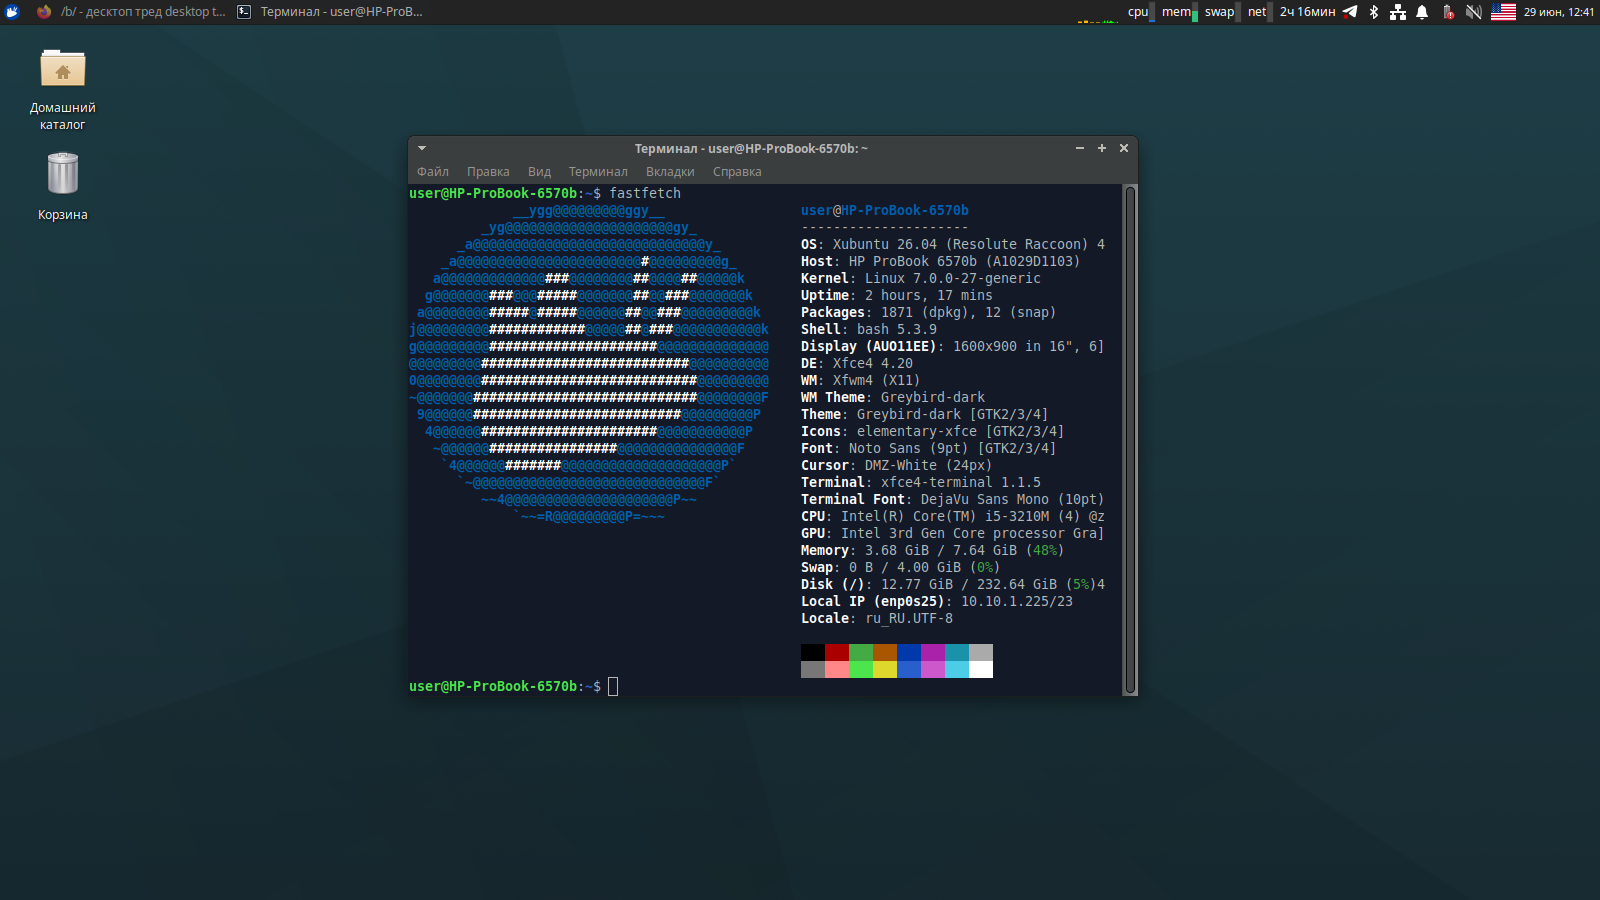
Task: Click the terminal's vertical scrollbar
Action: tap(1130, 440)
